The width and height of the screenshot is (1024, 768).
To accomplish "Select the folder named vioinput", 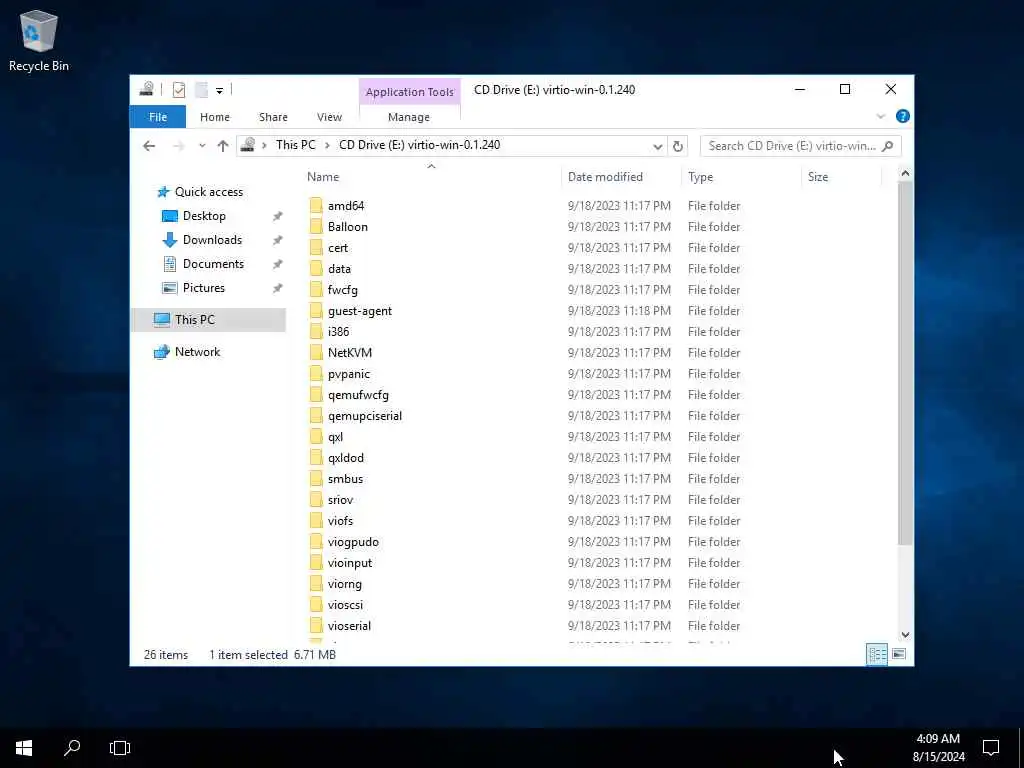I will pos(349,563).
